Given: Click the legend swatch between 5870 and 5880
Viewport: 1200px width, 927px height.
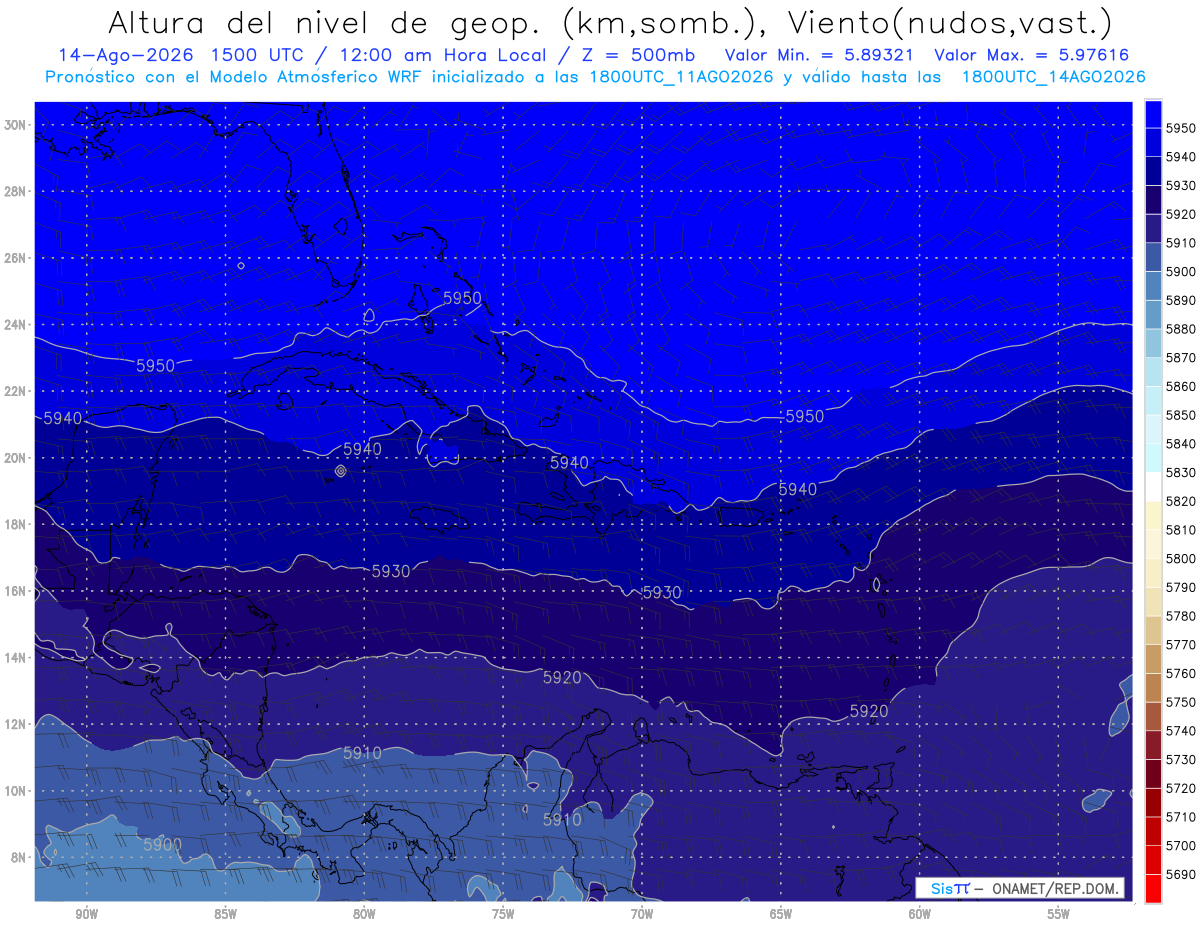Looking at the screenshot, I should point(1153,344).
